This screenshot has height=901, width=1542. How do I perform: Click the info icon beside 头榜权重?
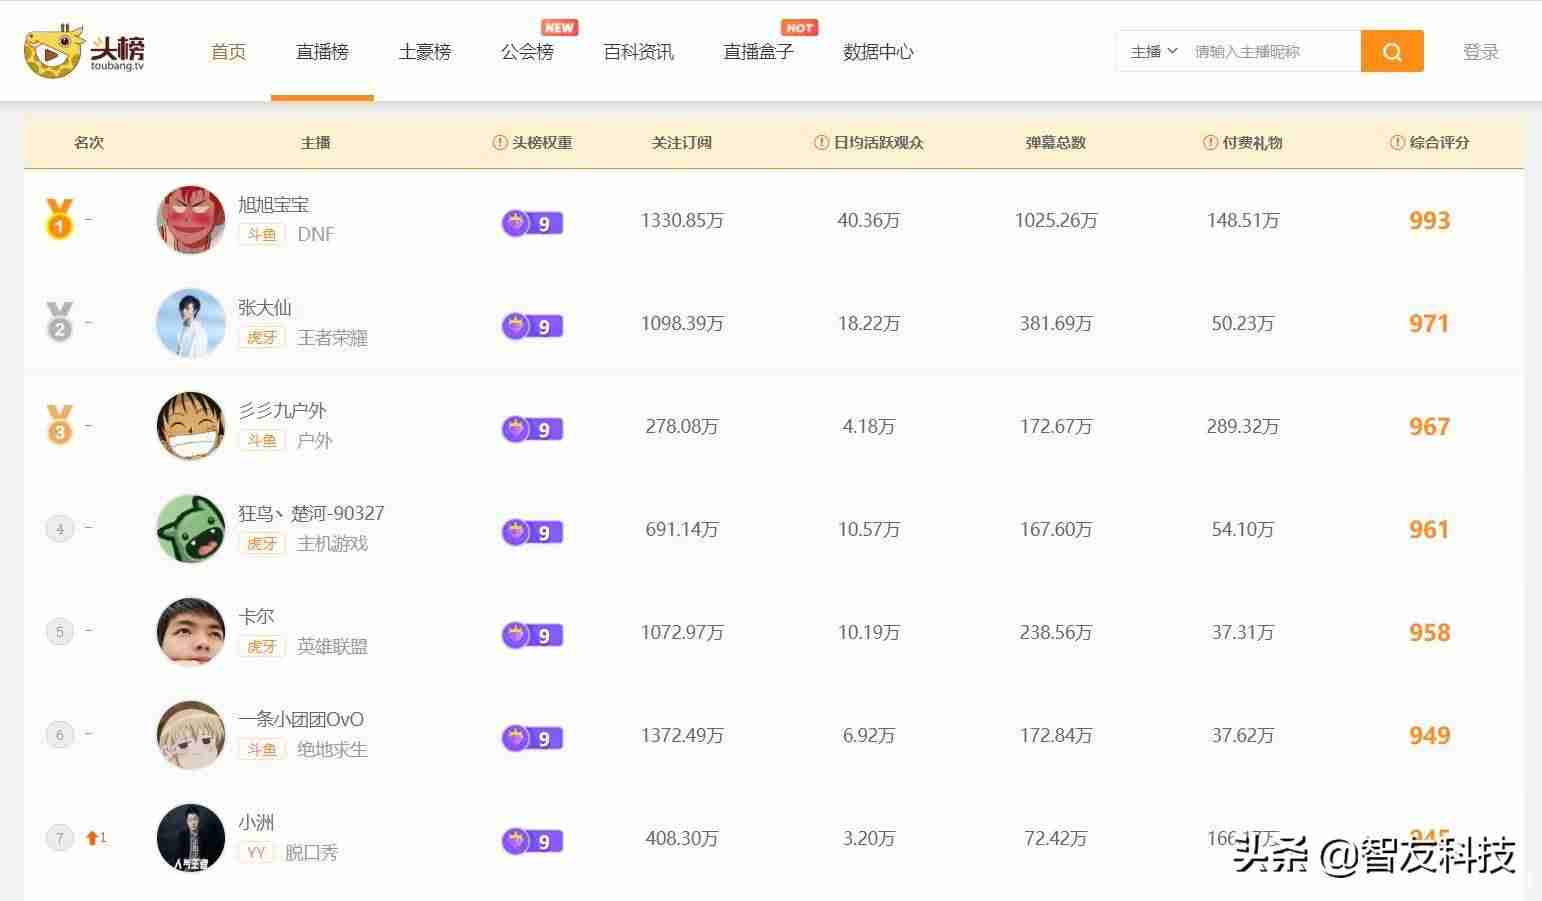coord(500,143)
